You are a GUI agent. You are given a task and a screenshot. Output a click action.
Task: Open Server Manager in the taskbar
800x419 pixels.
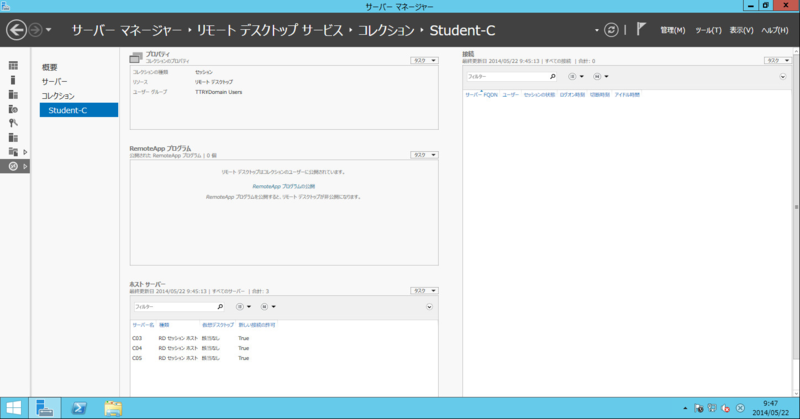pyautogui.click(x=45, y=408)
